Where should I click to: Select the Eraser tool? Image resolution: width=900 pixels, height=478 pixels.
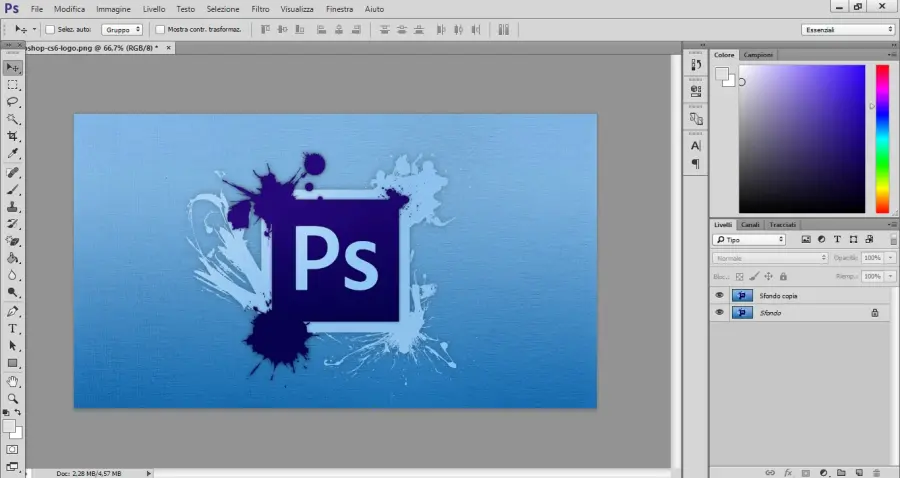click(13, 242)
